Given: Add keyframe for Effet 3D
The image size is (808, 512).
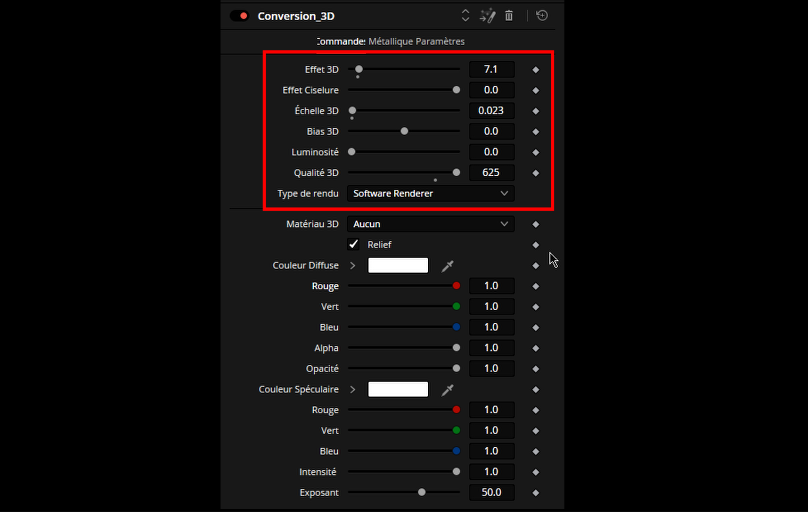Looking at the screenshot, I should [x=535, y=70].
